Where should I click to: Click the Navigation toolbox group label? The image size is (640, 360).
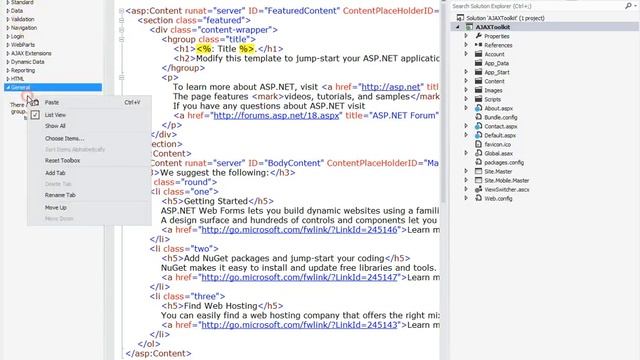point(24,28)
